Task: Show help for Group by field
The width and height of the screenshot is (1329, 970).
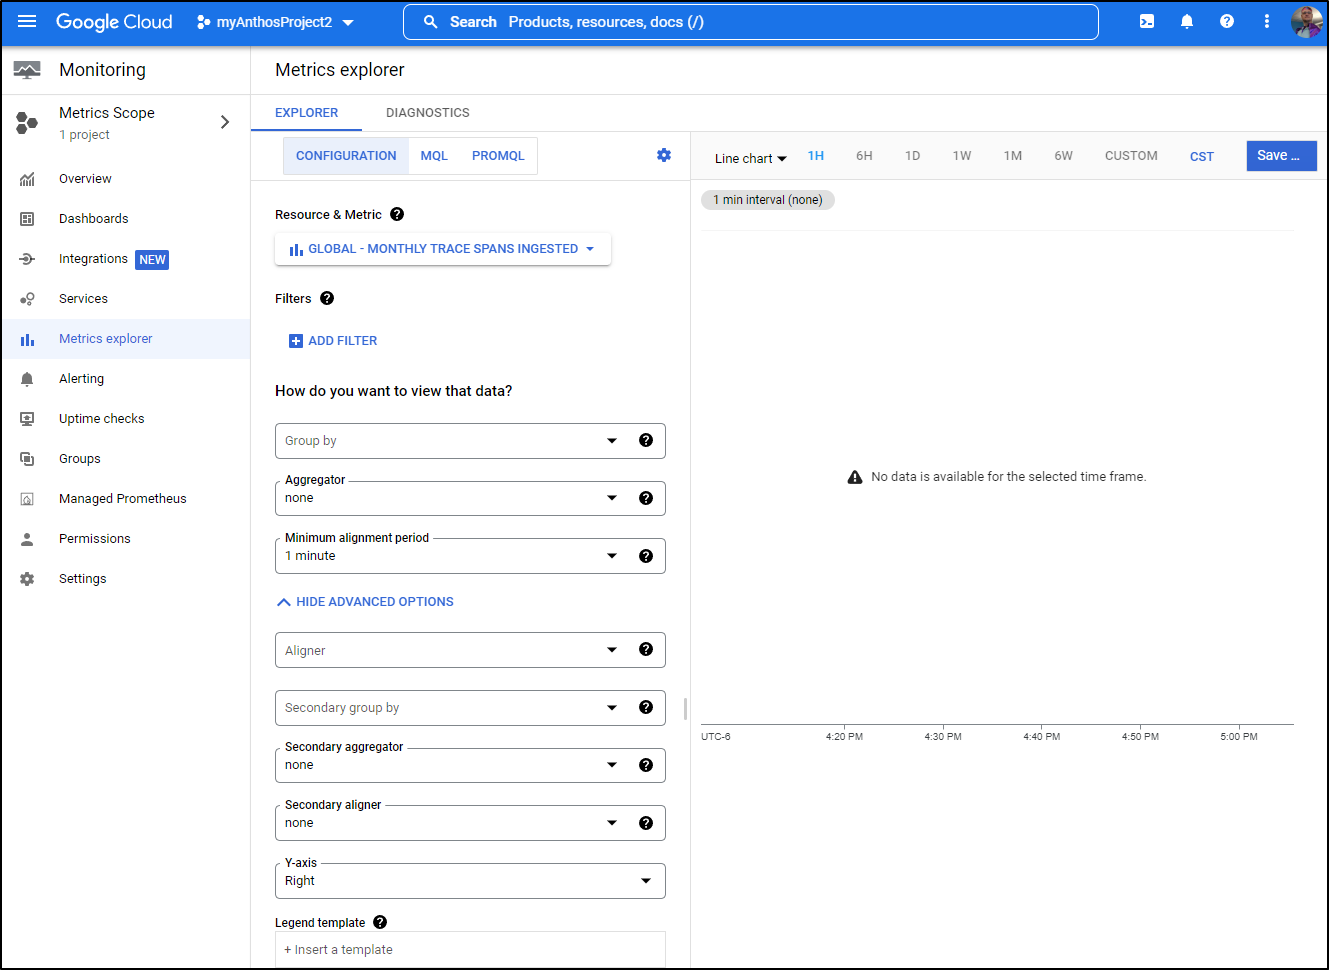Action: click(646, 440)
